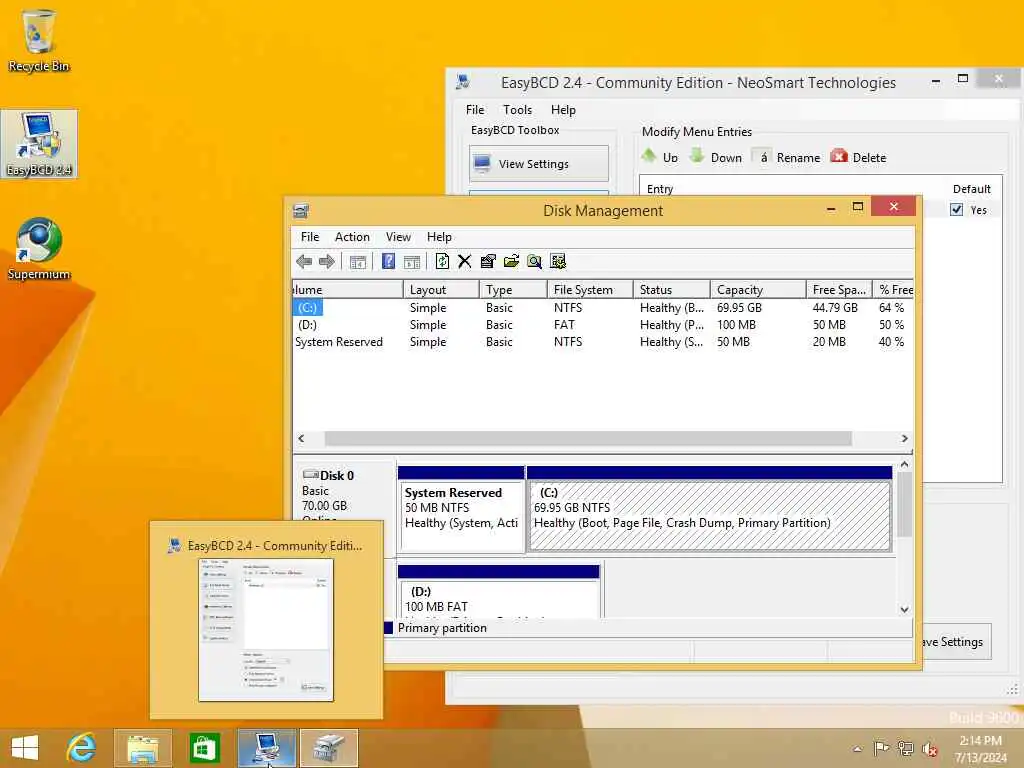Show hidden tray icons arrow
This screenshot has height=768, width=1024.
pos(857,749)
